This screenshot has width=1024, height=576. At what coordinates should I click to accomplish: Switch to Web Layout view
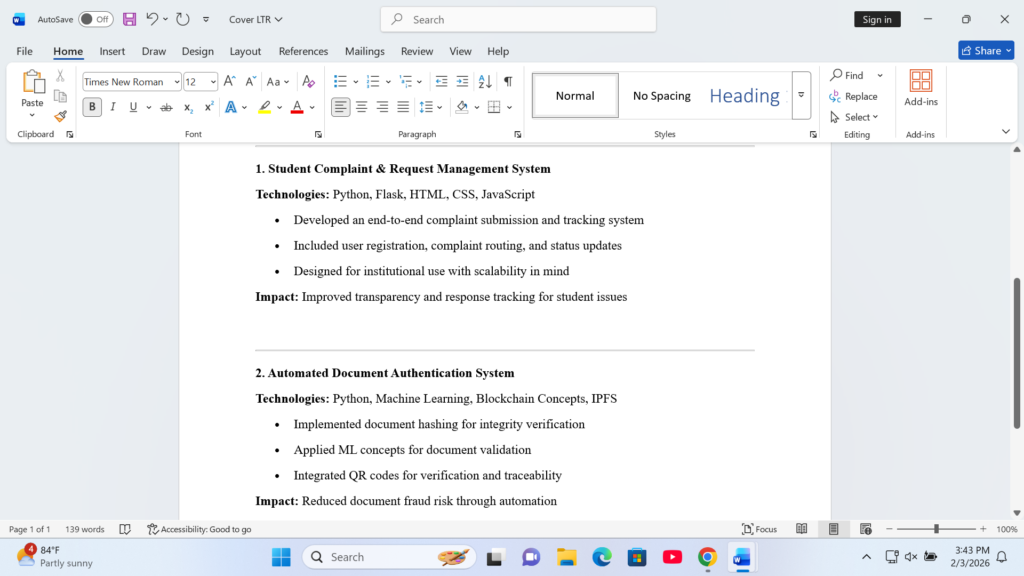[x=865, y=529]
